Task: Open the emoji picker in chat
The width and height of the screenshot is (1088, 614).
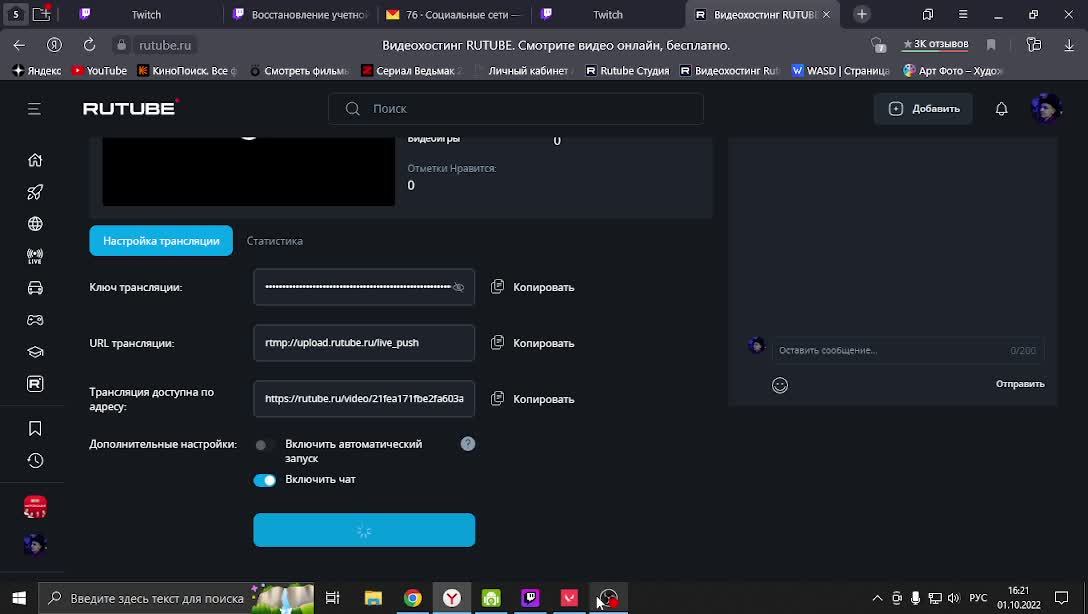Action: [x=780, y=385]
